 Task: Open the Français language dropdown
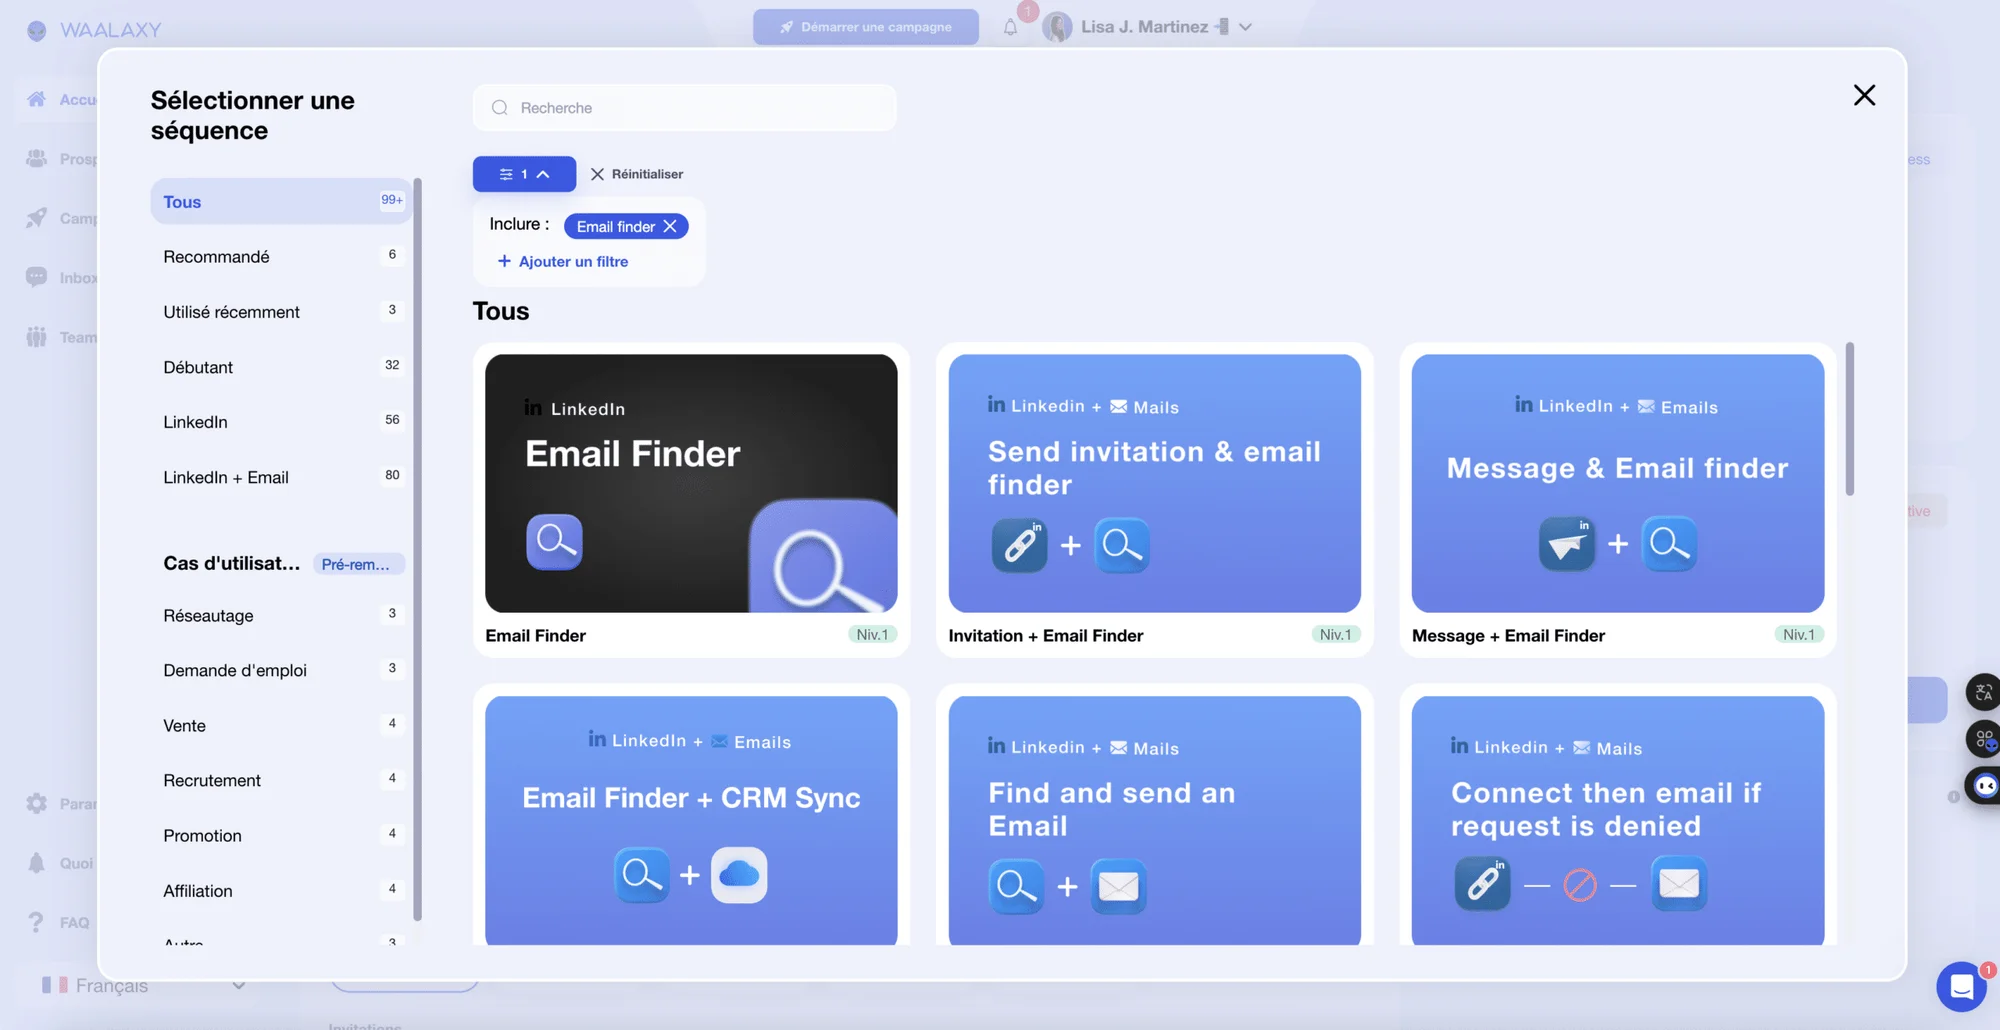coord(143,985)
